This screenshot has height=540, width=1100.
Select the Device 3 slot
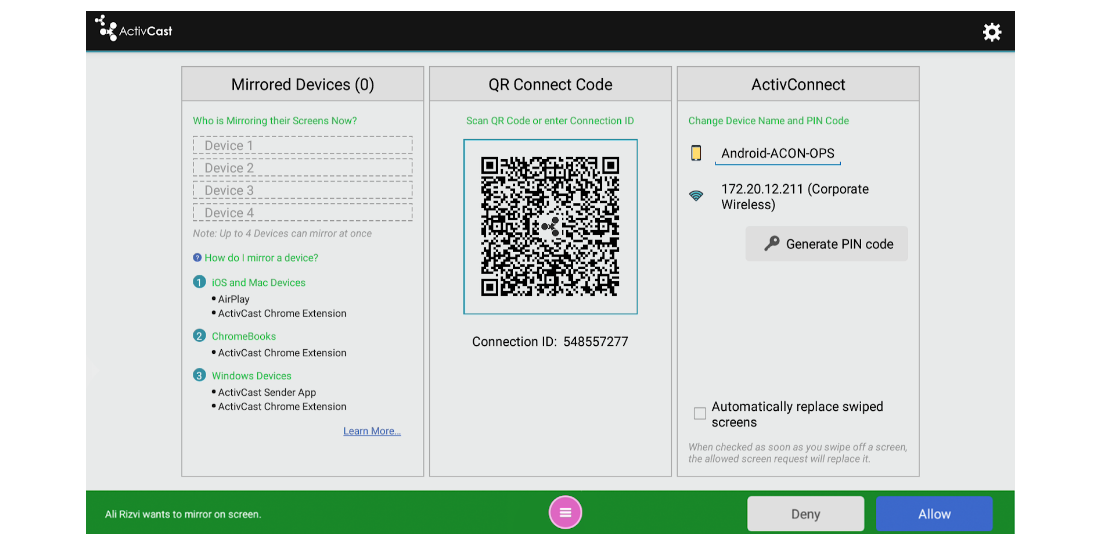click(302, 190)
